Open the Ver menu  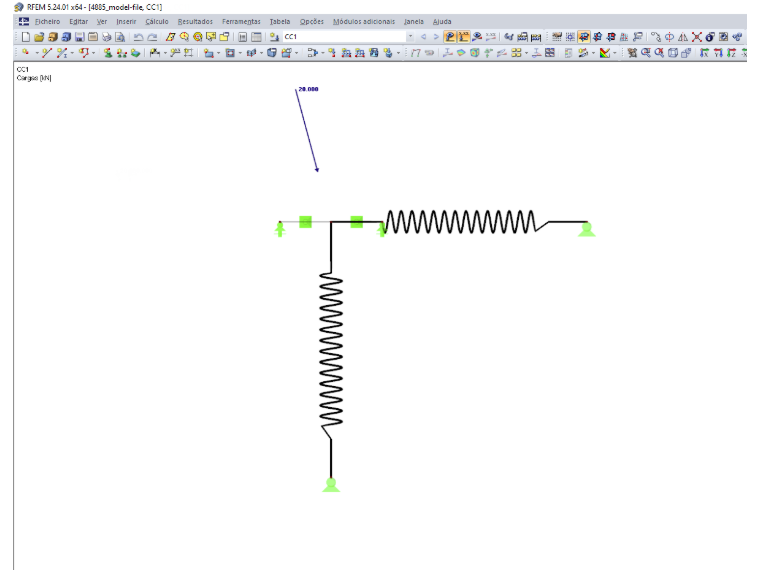102,22
